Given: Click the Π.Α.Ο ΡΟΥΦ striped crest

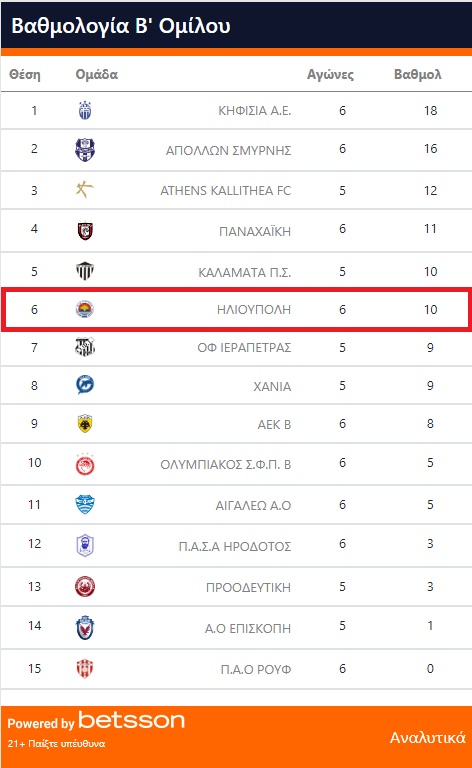Looking at the screenshot, I should (85, 669).
